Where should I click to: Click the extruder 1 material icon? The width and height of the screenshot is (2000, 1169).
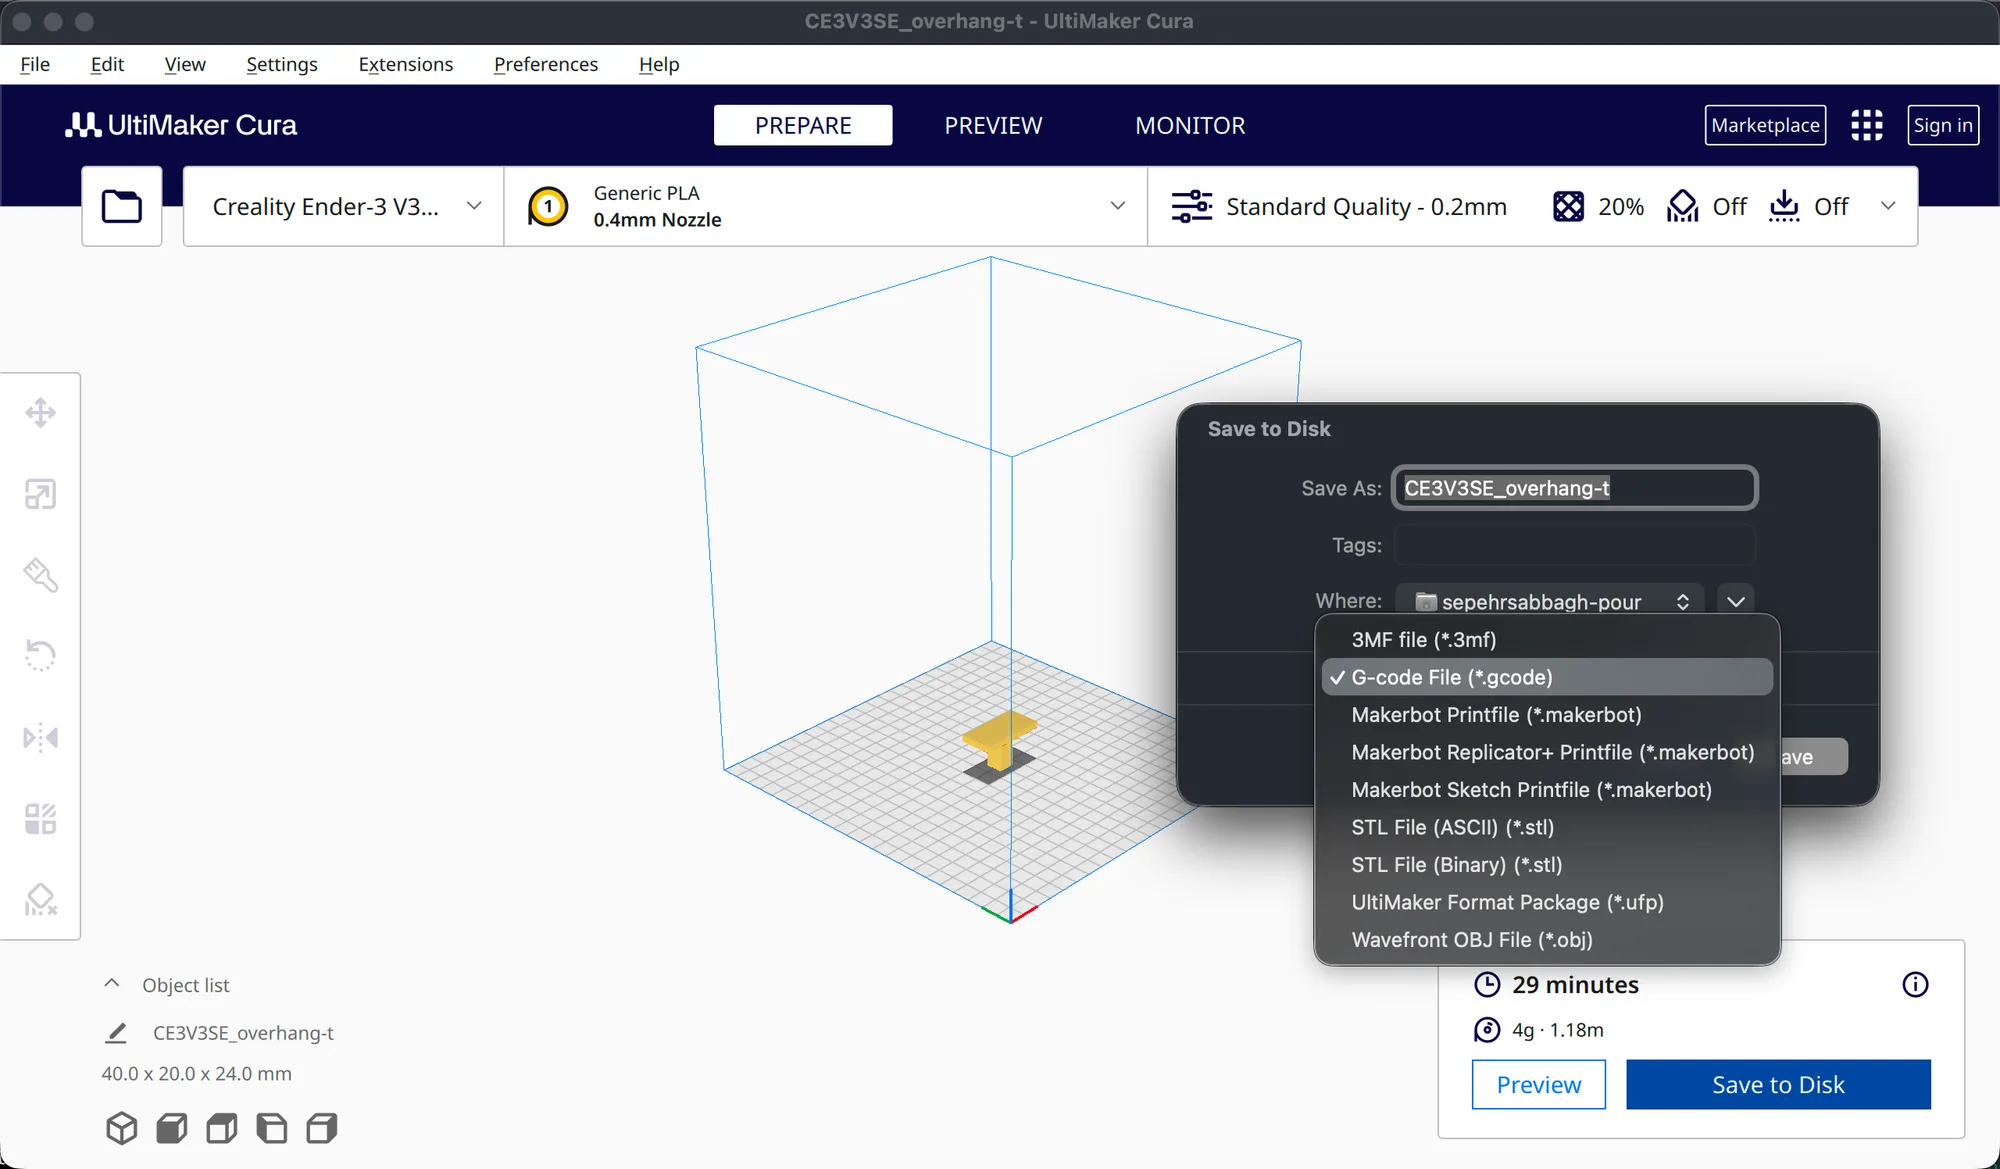click(548, 206)
